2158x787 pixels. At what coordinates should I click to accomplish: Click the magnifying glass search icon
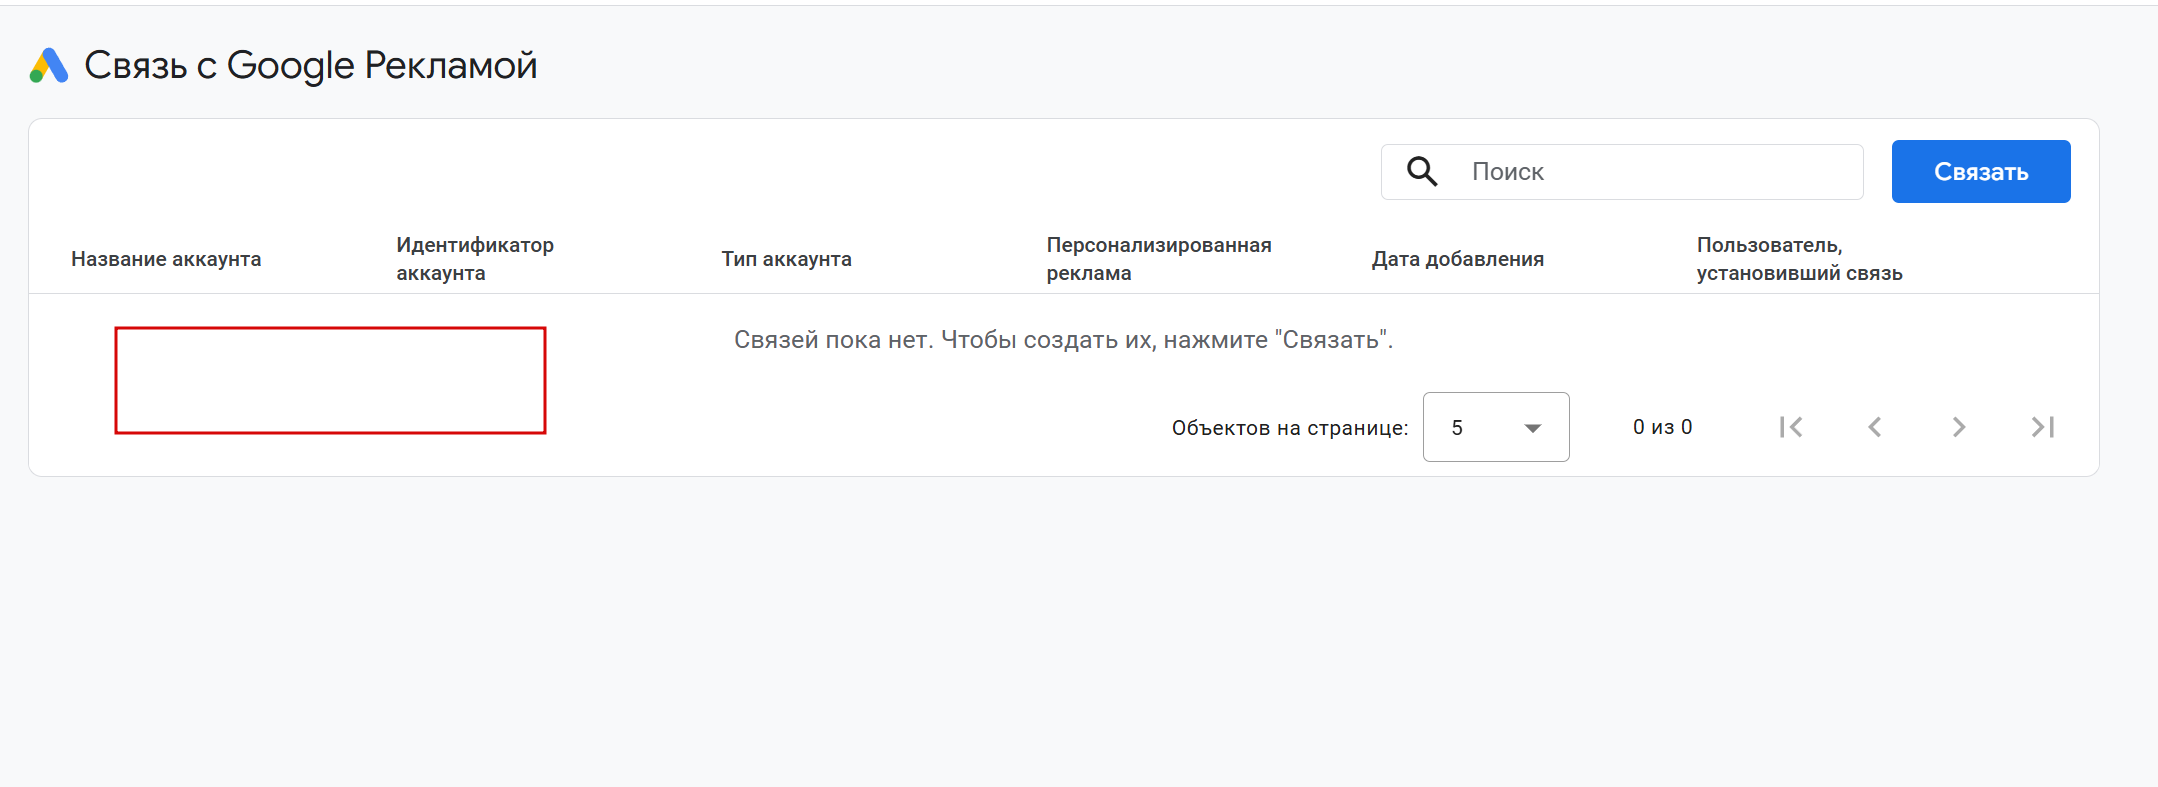(x=1422, y=172)
